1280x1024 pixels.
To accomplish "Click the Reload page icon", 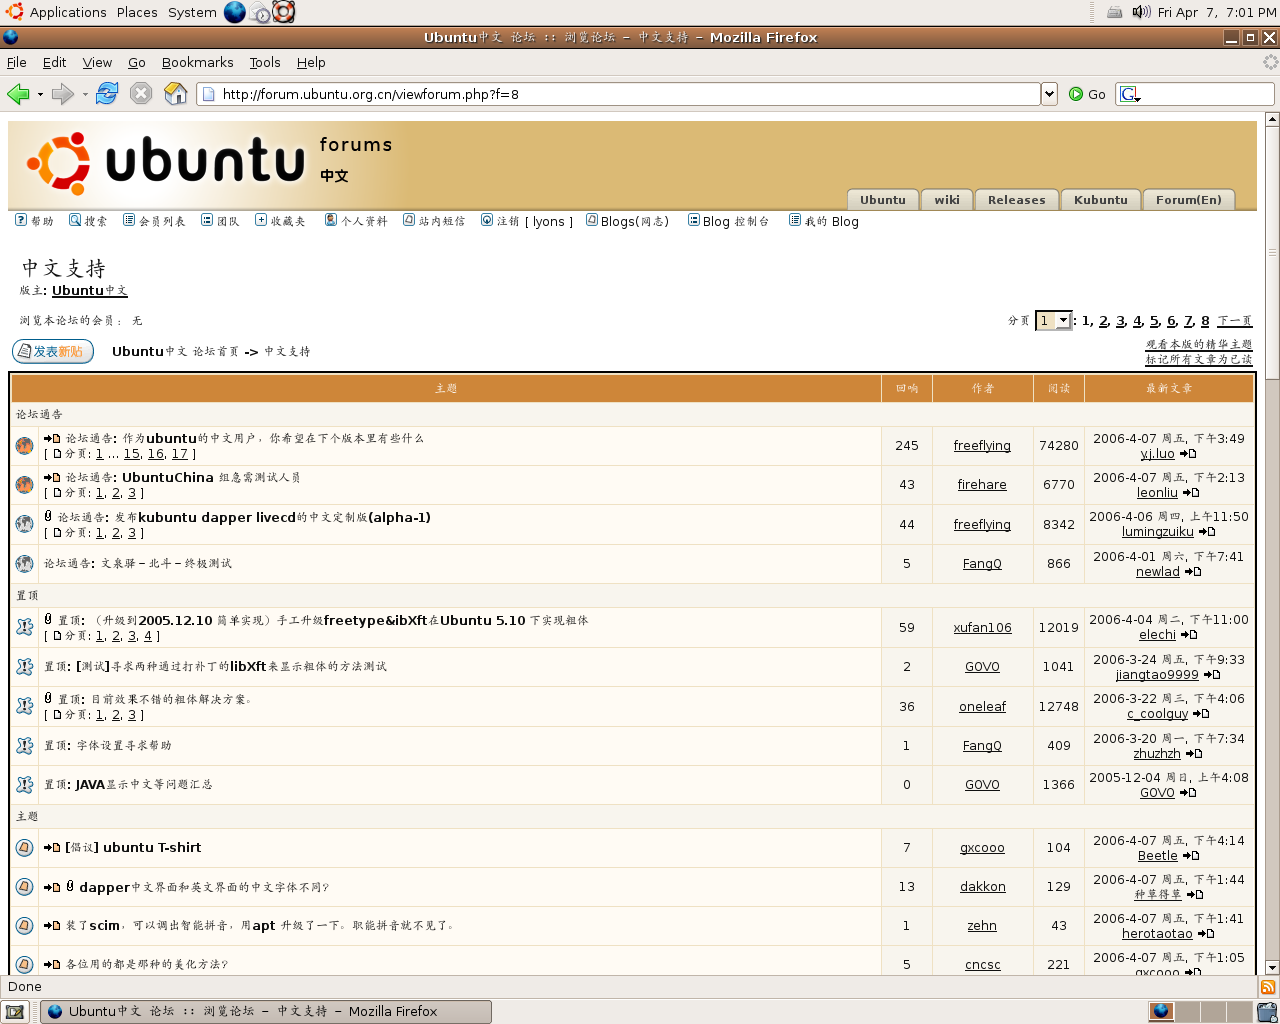I will click(x=107, y=94).
